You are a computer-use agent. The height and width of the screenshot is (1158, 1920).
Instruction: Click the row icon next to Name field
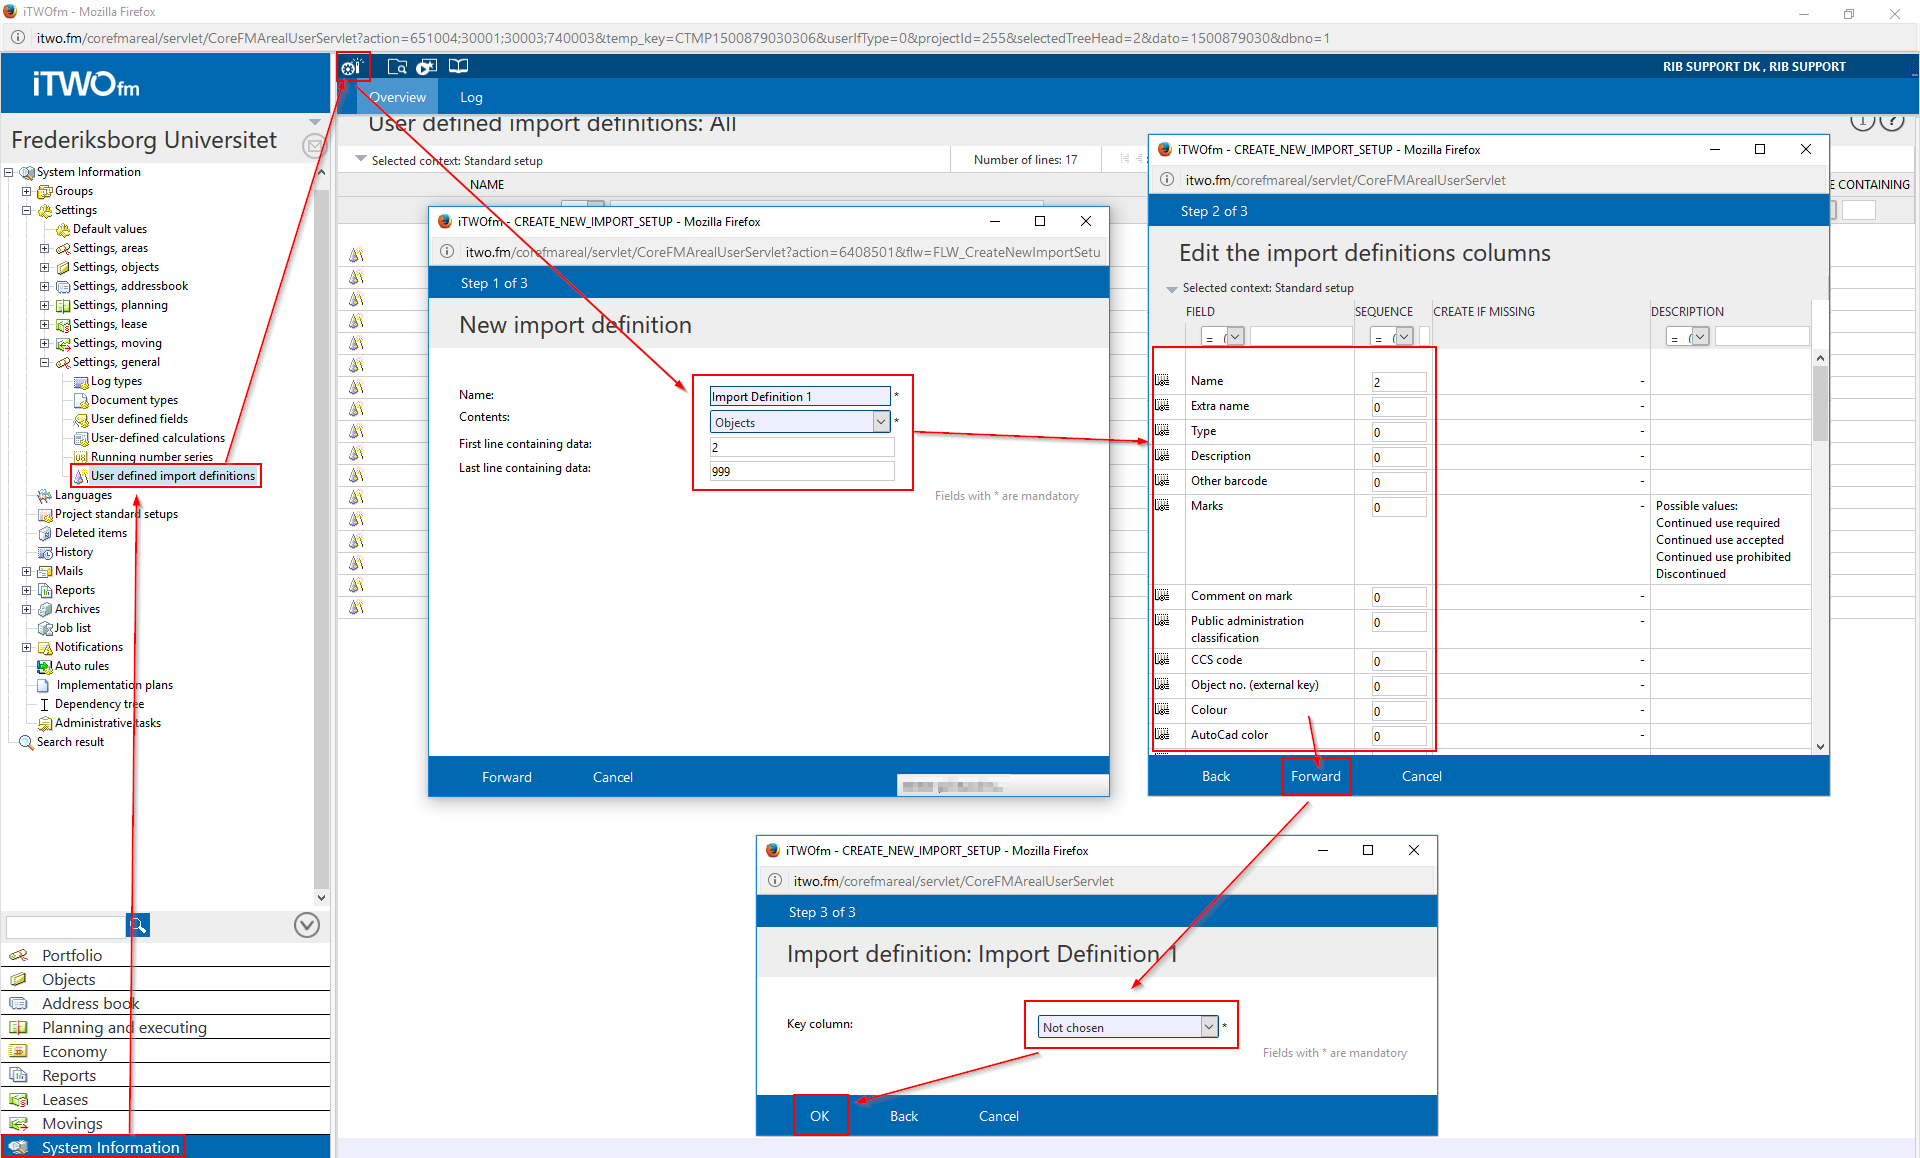point(1162,380)
